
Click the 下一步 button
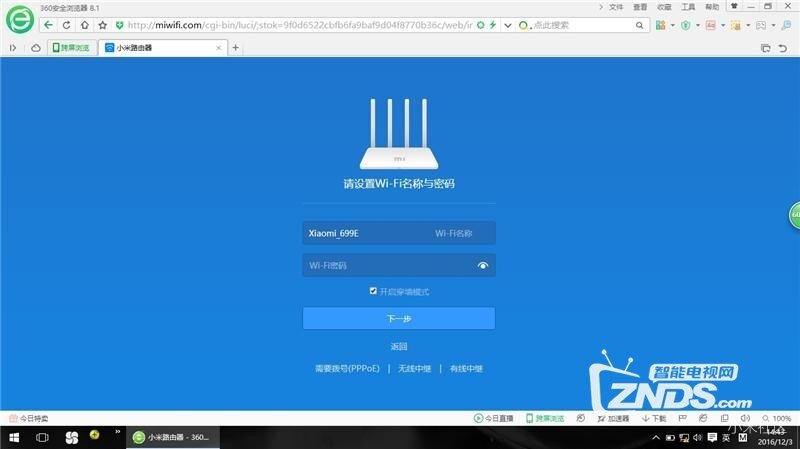(x=398, y=318)
